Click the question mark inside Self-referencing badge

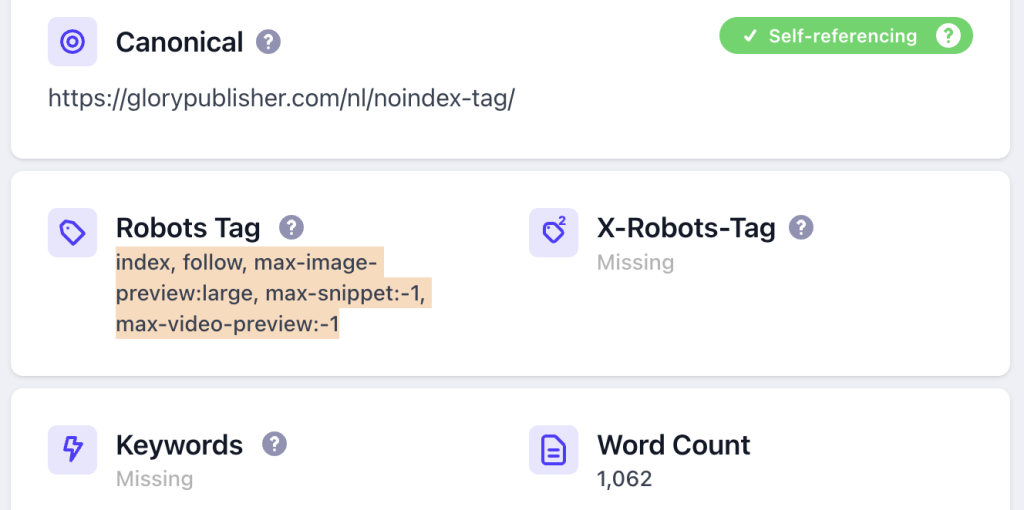[x=948, y=36]
